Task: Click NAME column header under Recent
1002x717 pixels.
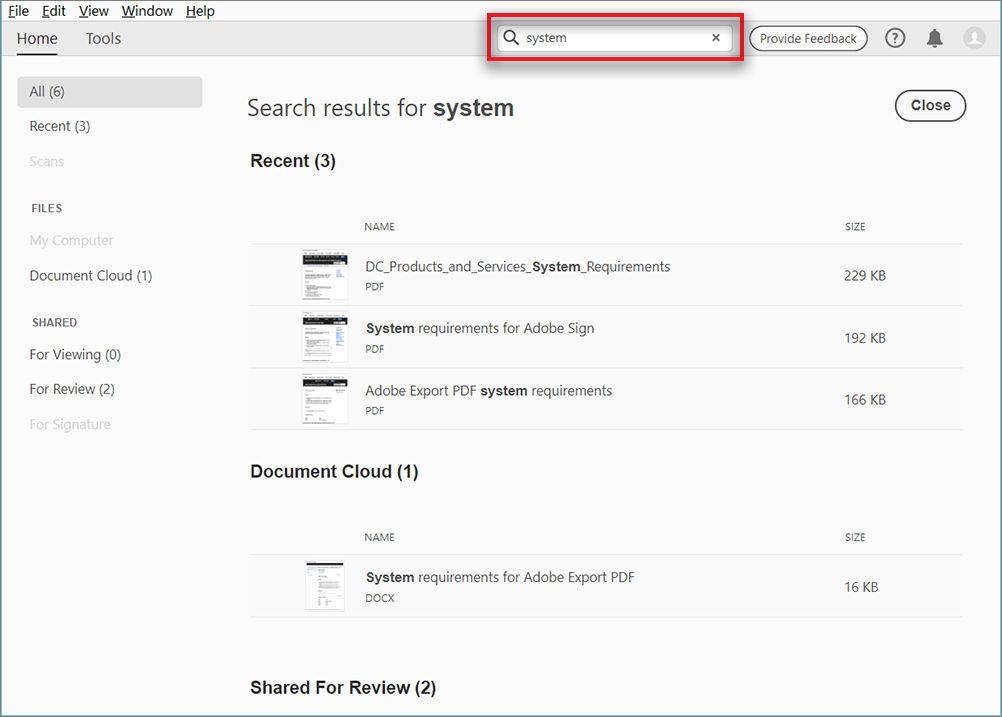Action: click(x=380, y=227)
